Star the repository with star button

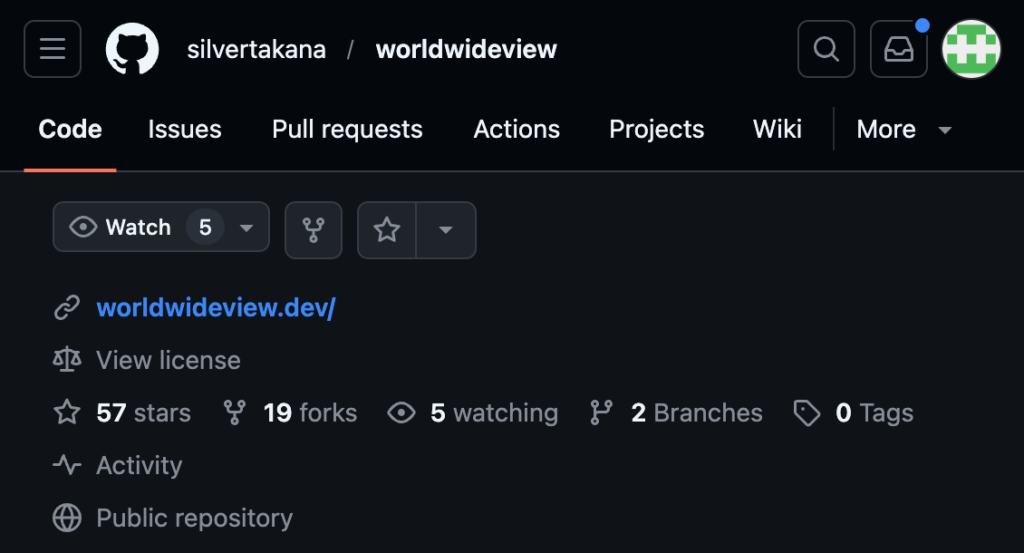387,230
